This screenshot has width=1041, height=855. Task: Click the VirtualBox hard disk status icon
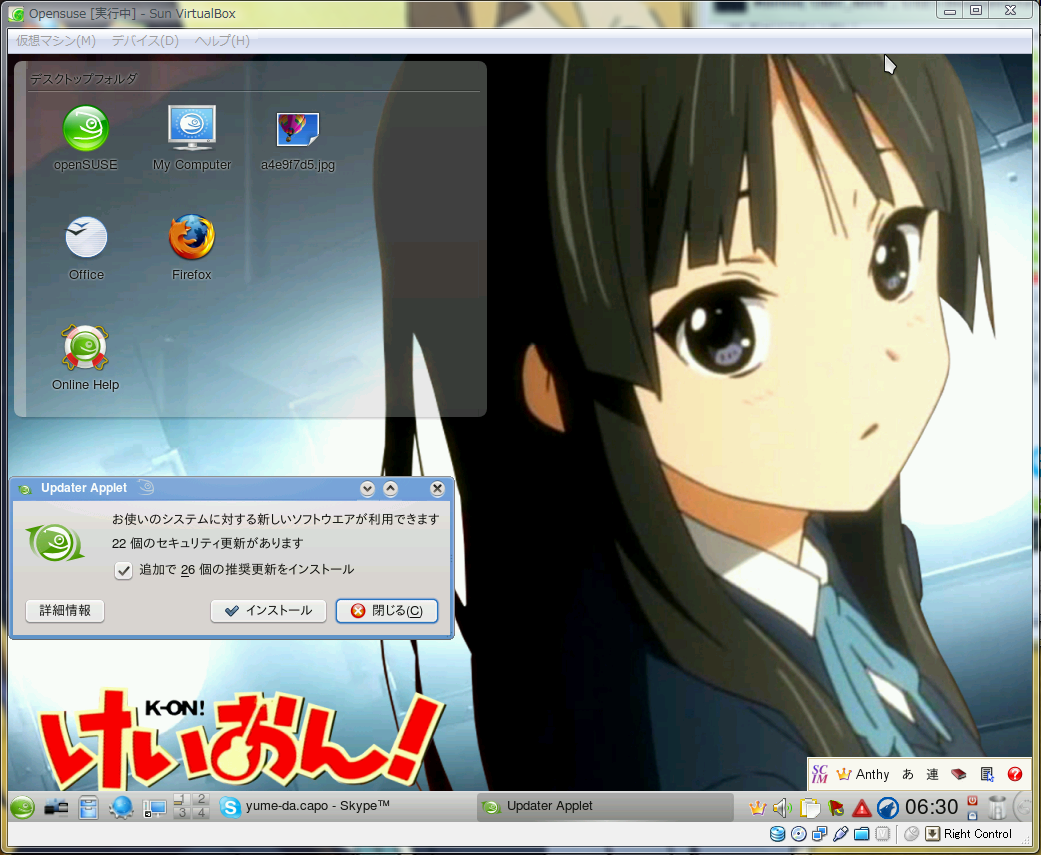[x=777, y=834]
